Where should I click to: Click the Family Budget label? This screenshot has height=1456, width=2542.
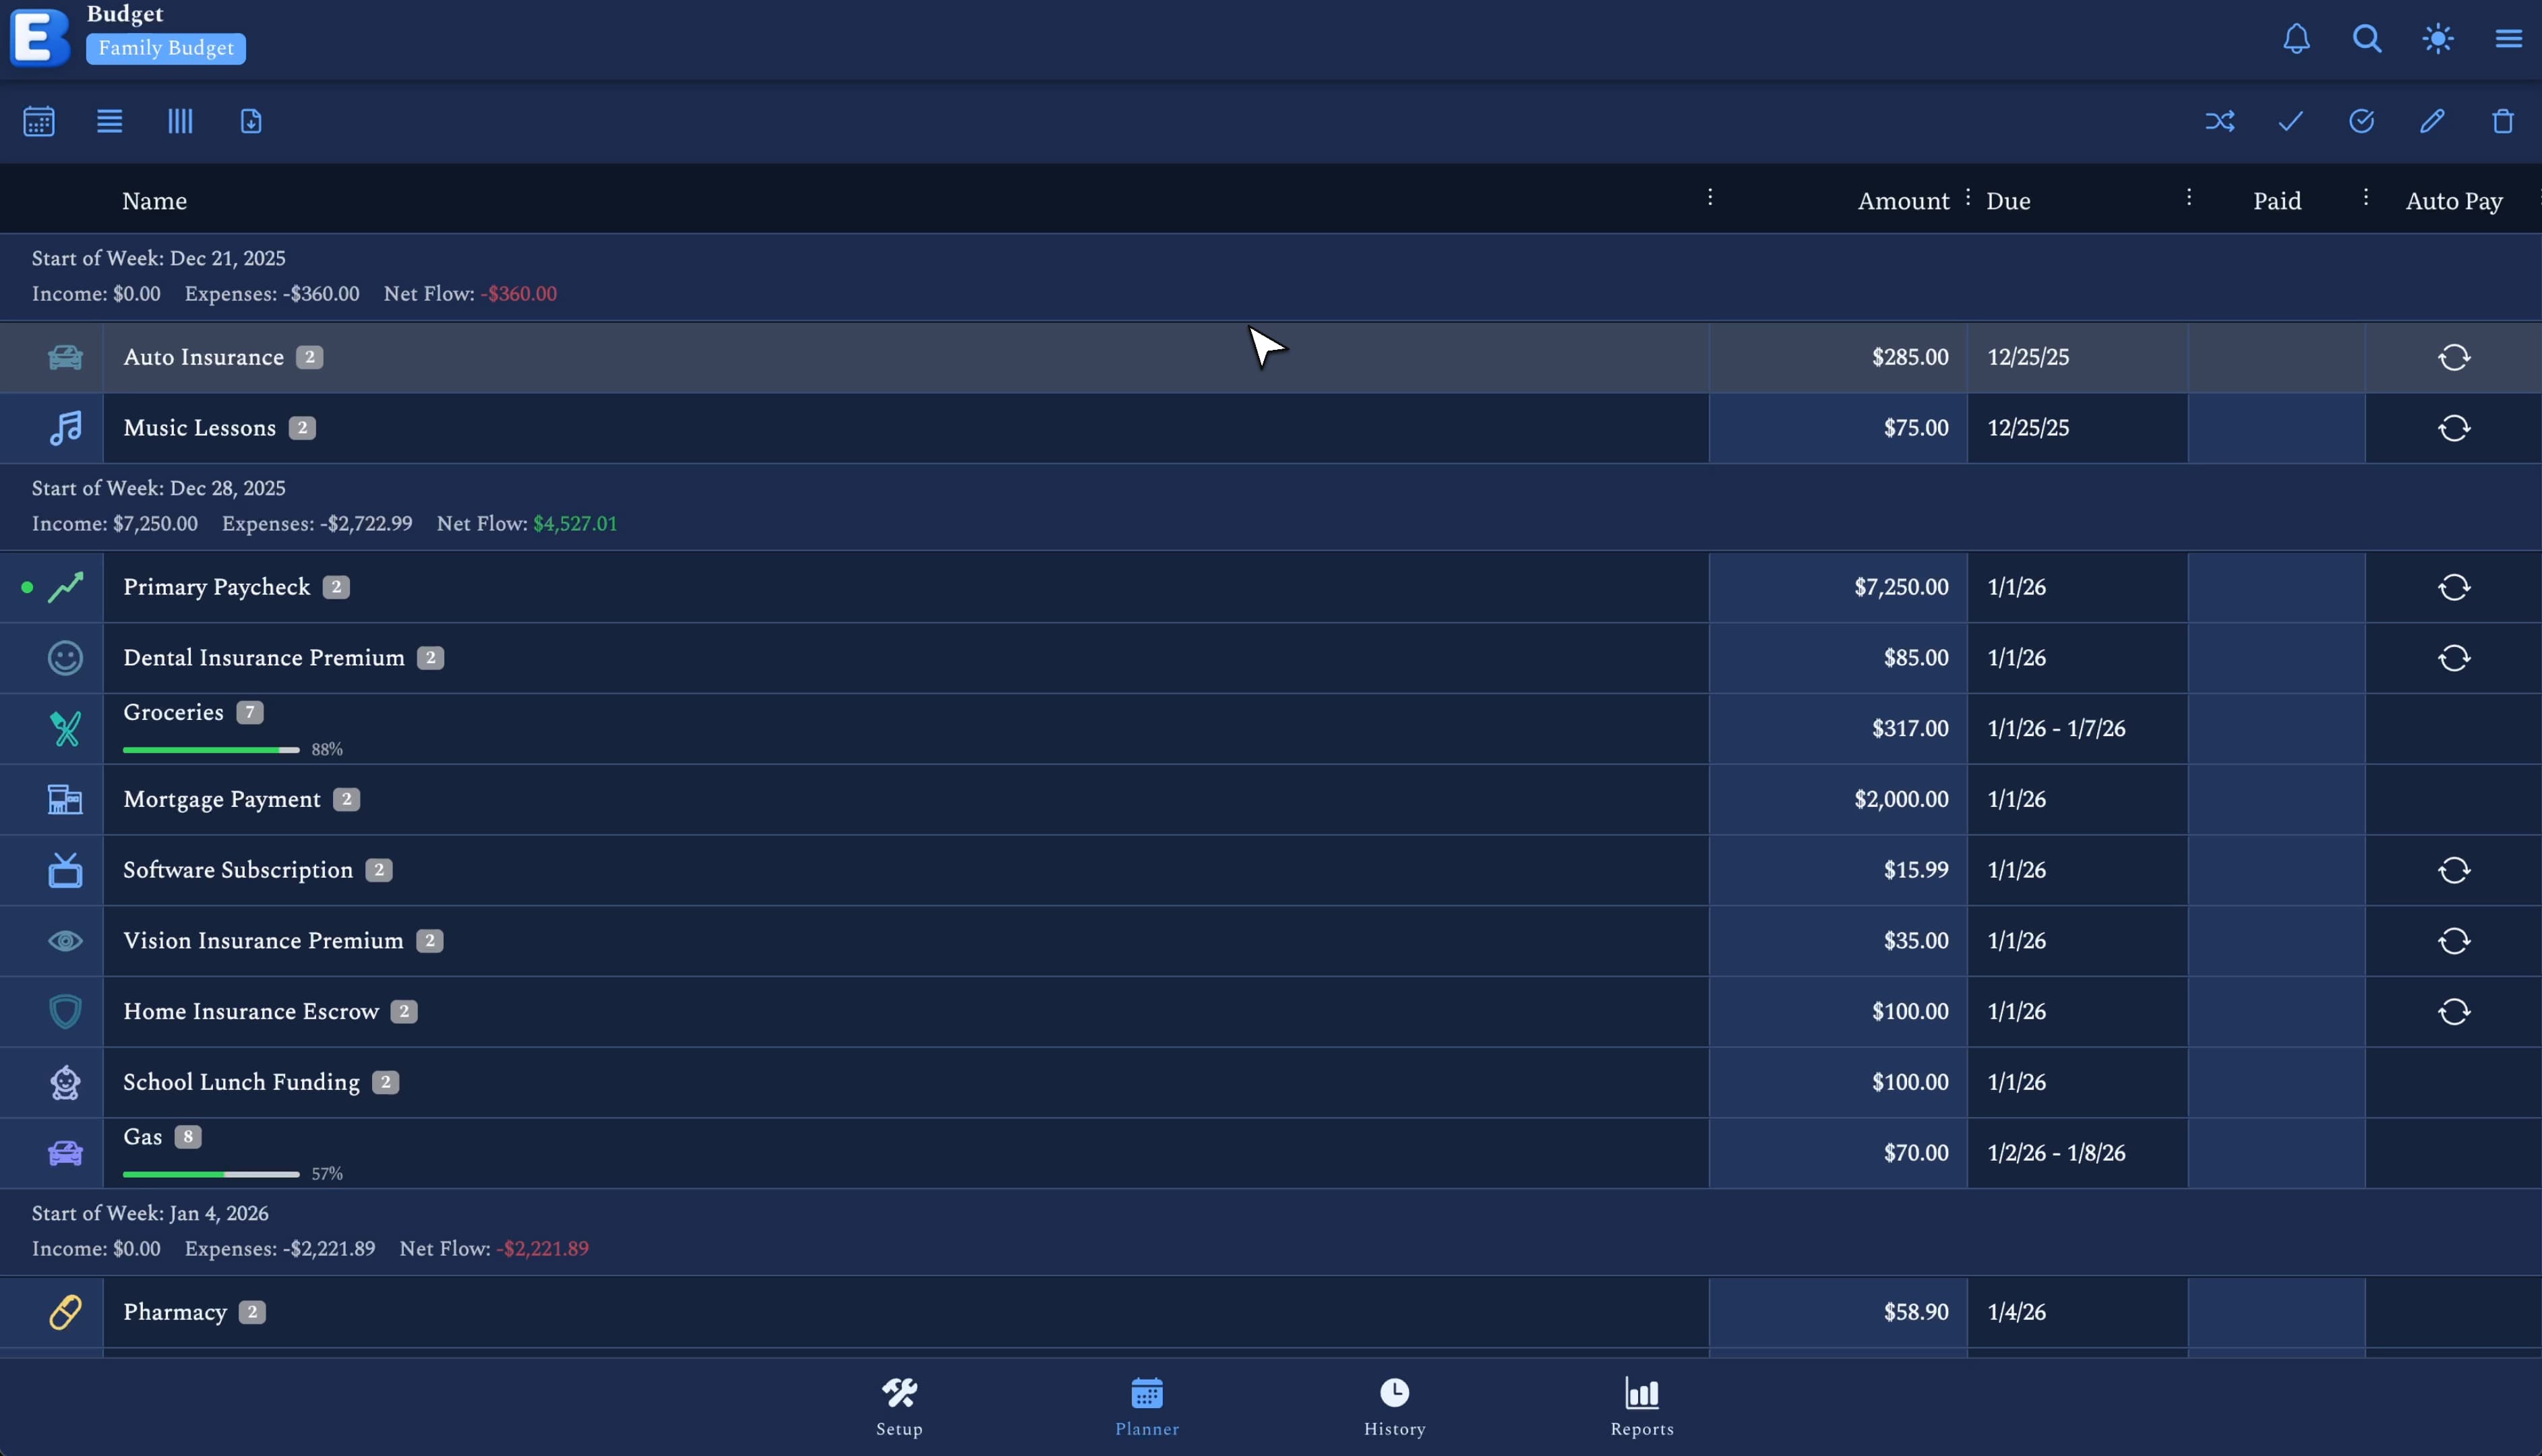[x=166, y=48]
